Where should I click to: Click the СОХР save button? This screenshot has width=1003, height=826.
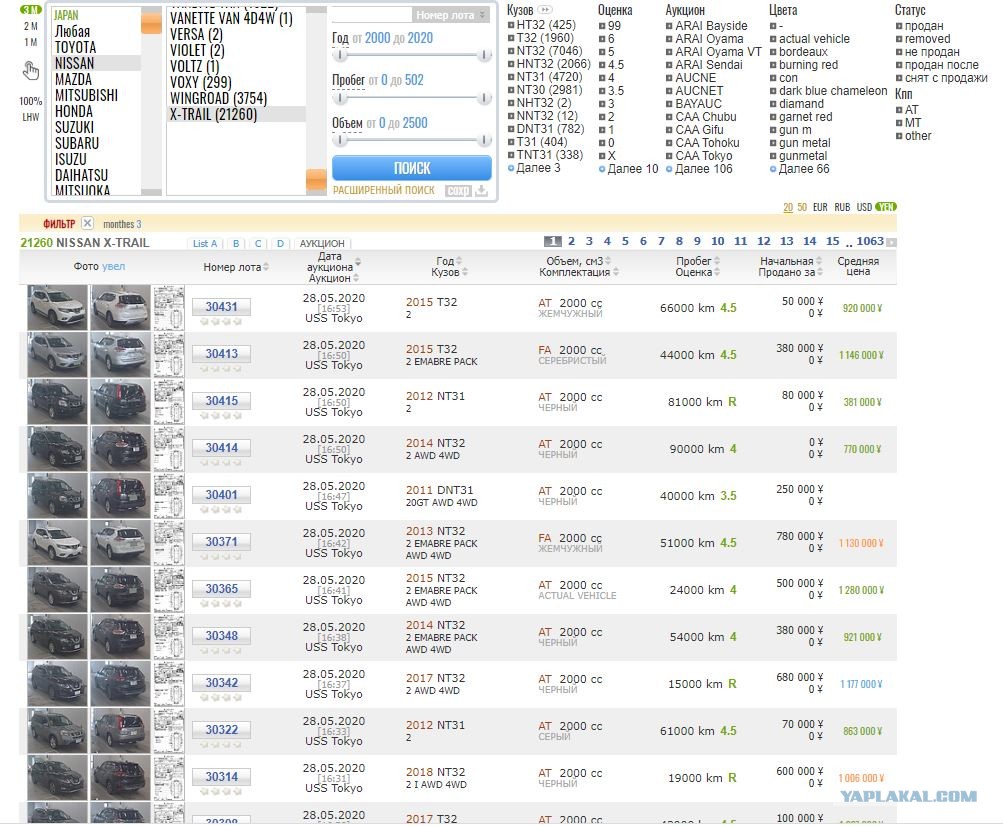point(458,191)
